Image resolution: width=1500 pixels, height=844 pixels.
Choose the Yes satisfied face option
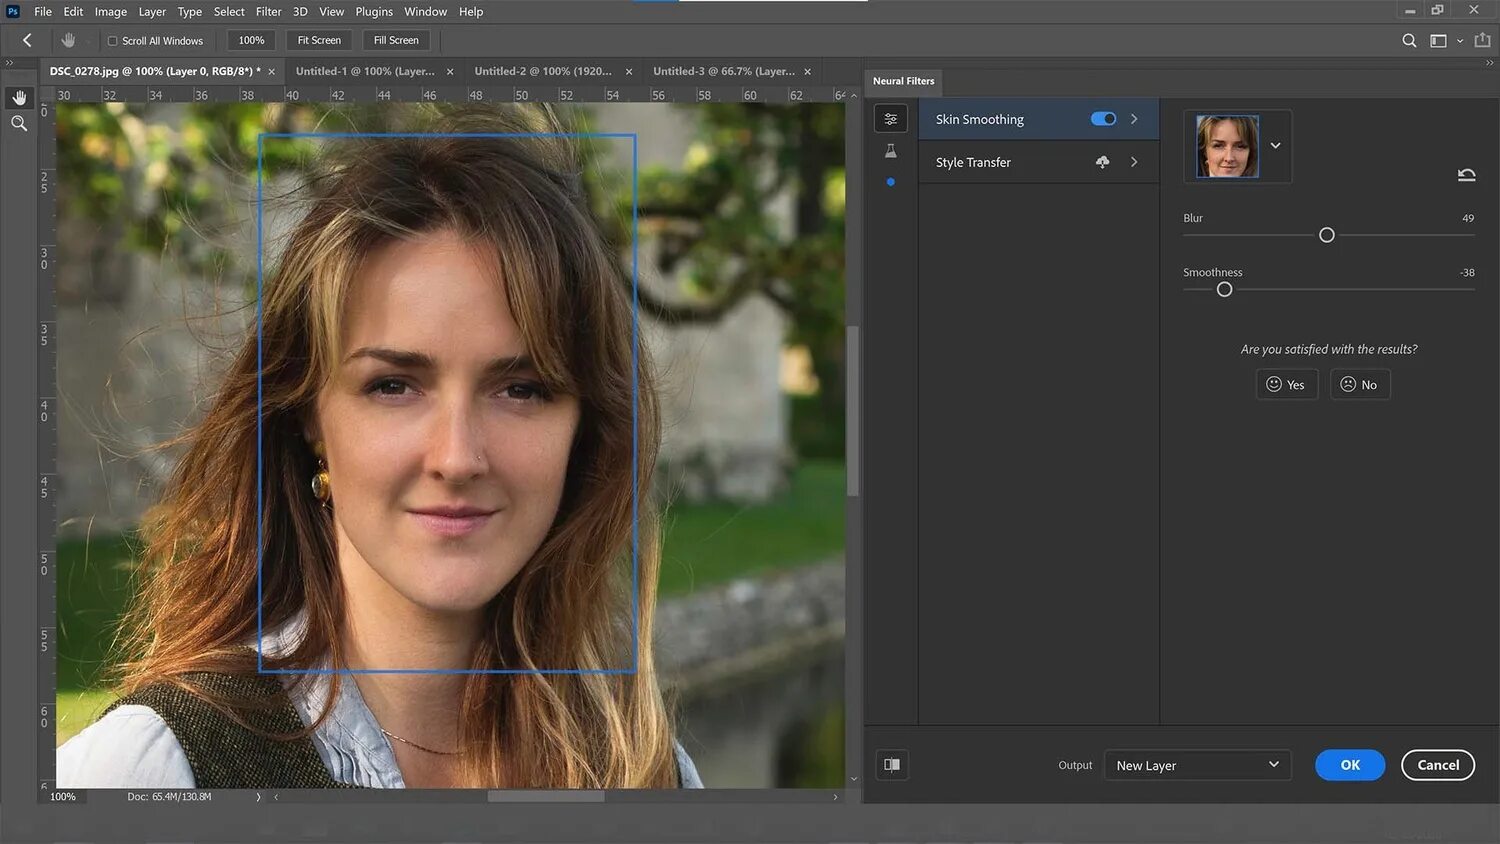point(1286,385)
